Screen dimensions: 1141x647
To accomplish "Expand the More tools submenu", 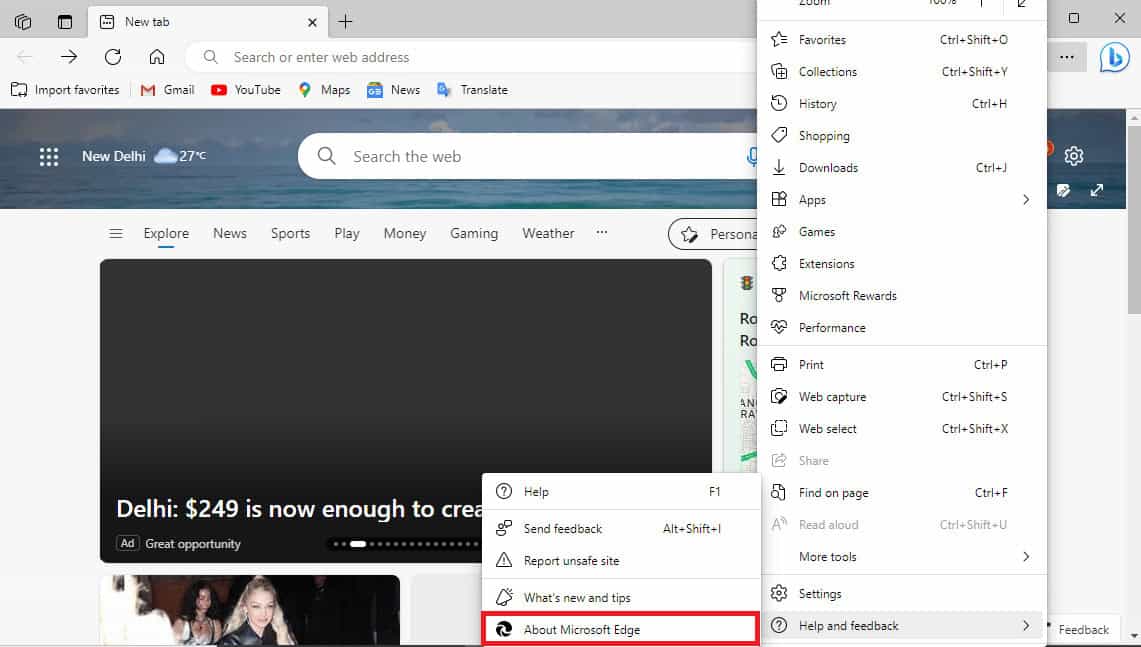I will pos(901,557).
